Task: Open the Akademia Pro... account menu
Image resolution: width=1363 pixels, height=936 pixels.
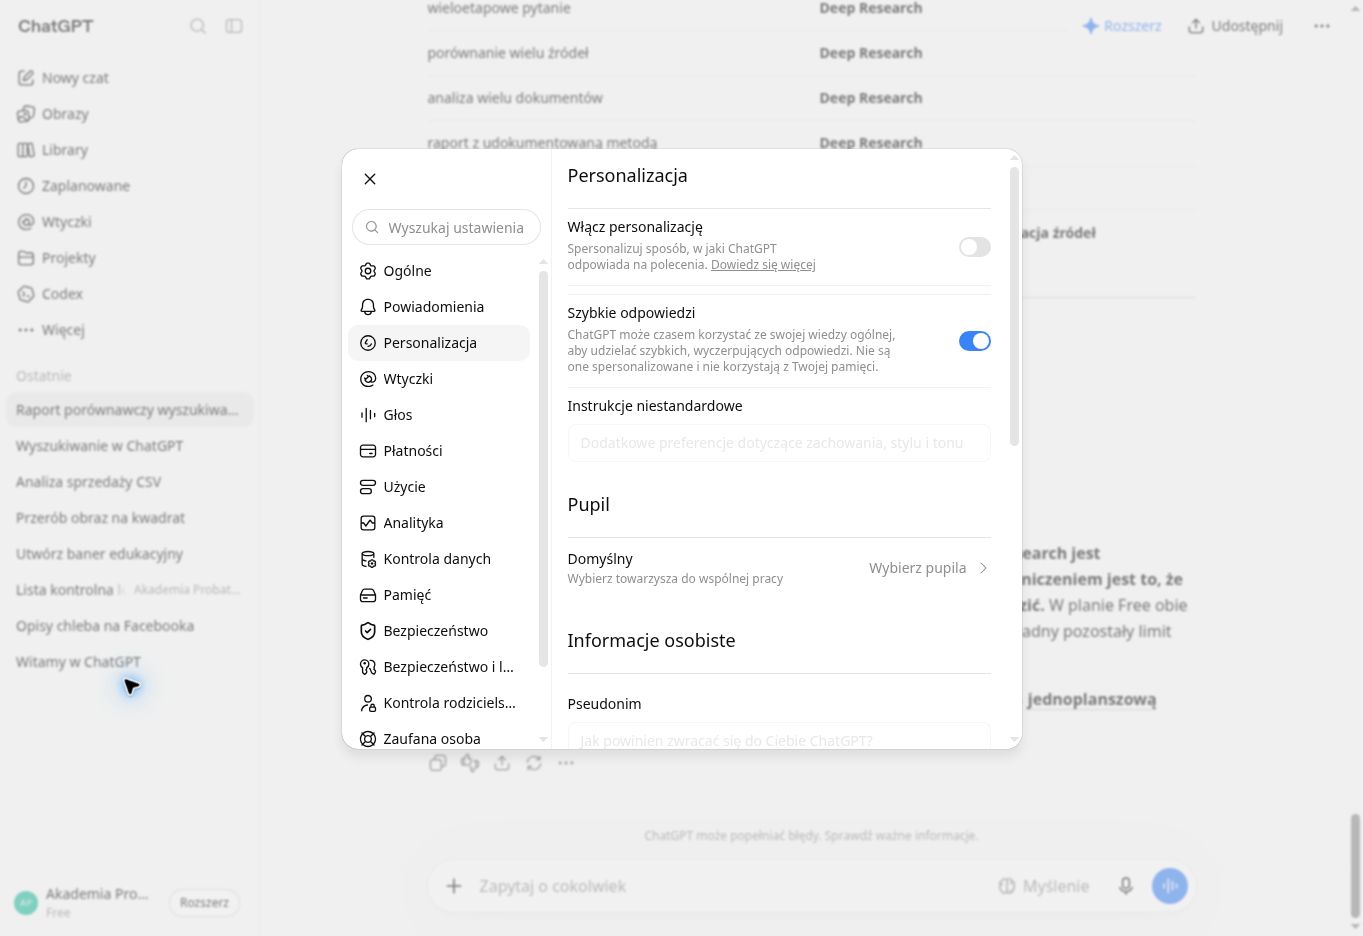Action: [84, 902]
